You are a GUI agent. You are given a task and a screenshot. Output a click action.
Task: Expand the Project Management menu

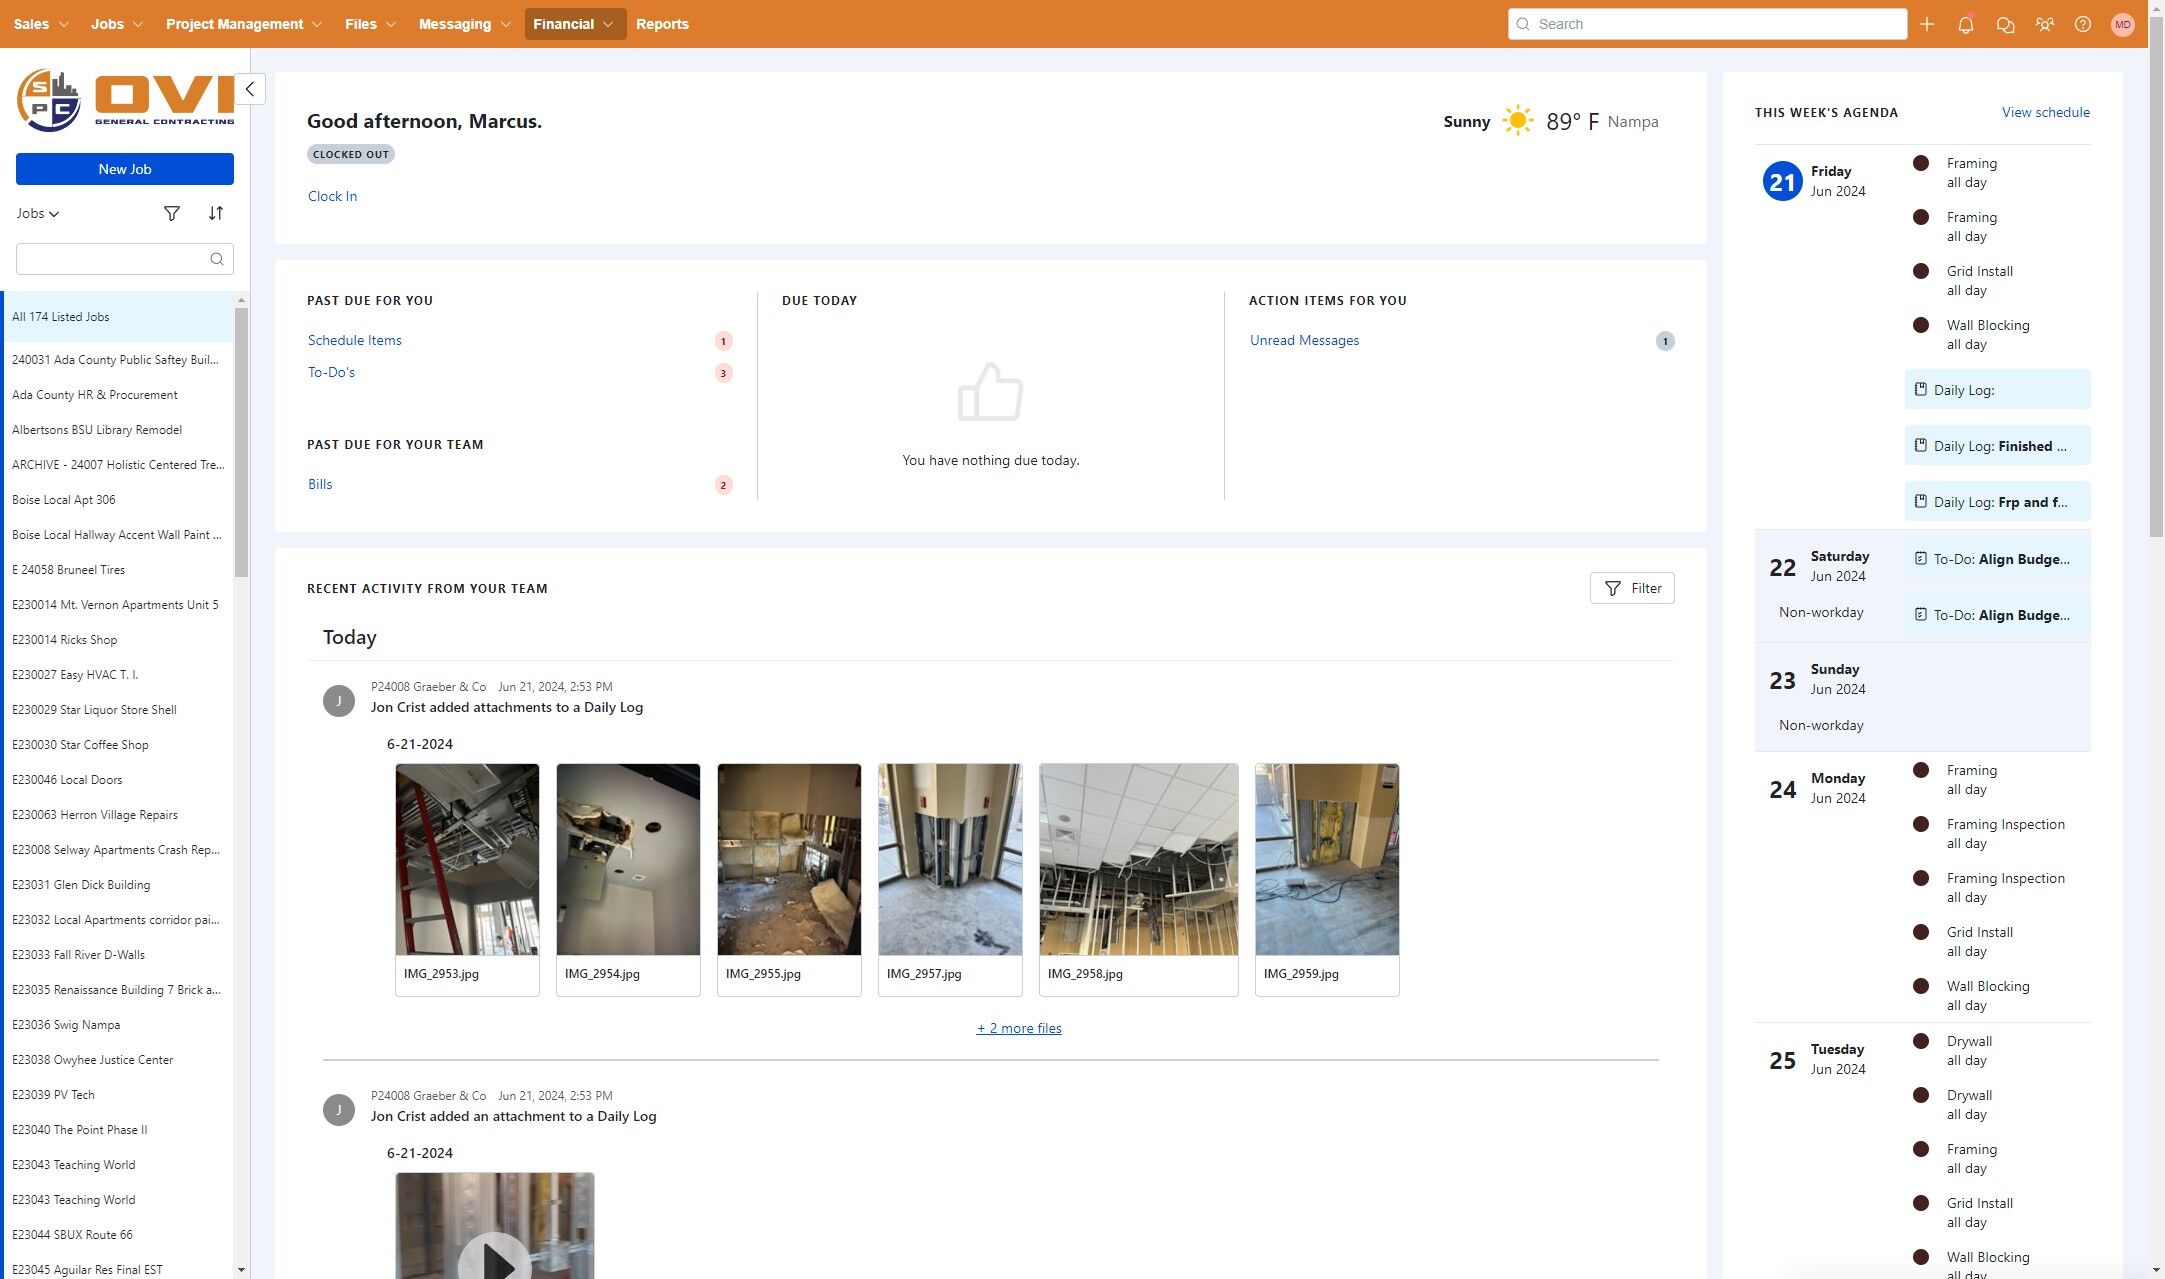click(243, 24)
